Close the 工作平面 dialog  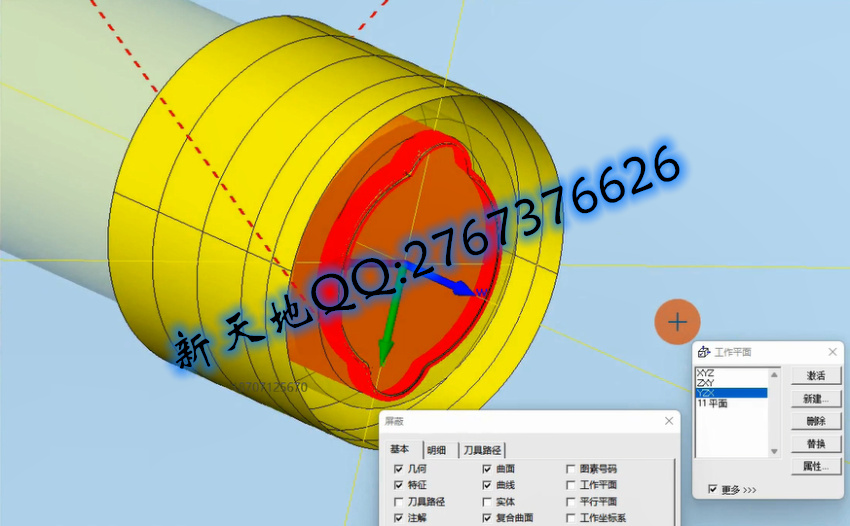coord(832,353)
